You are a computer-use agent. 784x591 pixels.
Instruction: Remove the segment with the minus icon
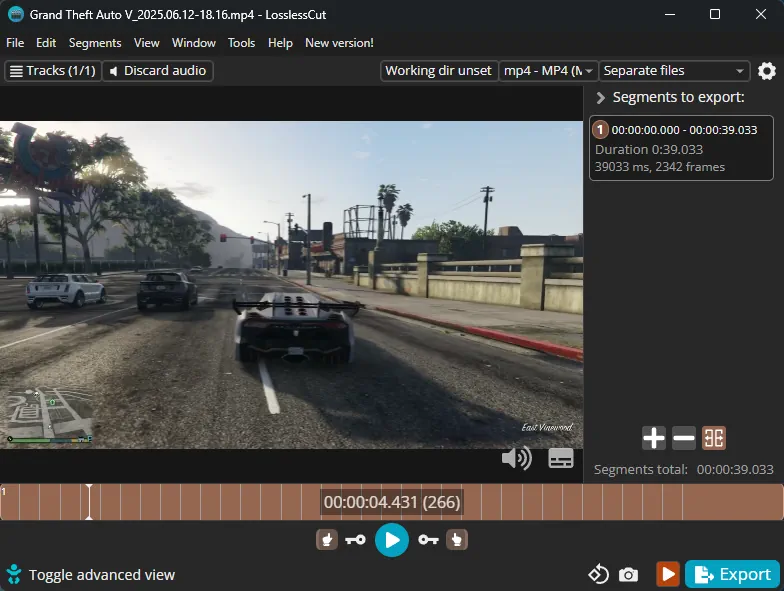684,438
